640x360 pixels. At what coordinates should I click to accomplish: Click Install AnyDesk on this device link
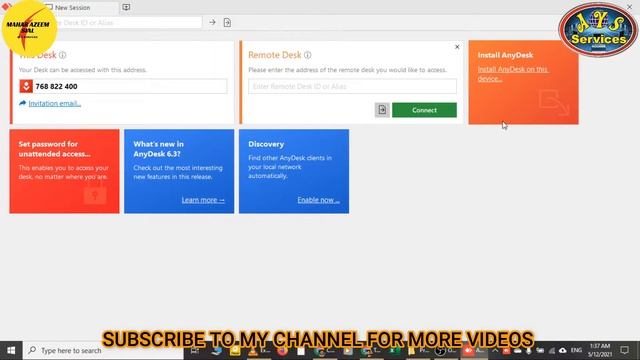[513, 74]
